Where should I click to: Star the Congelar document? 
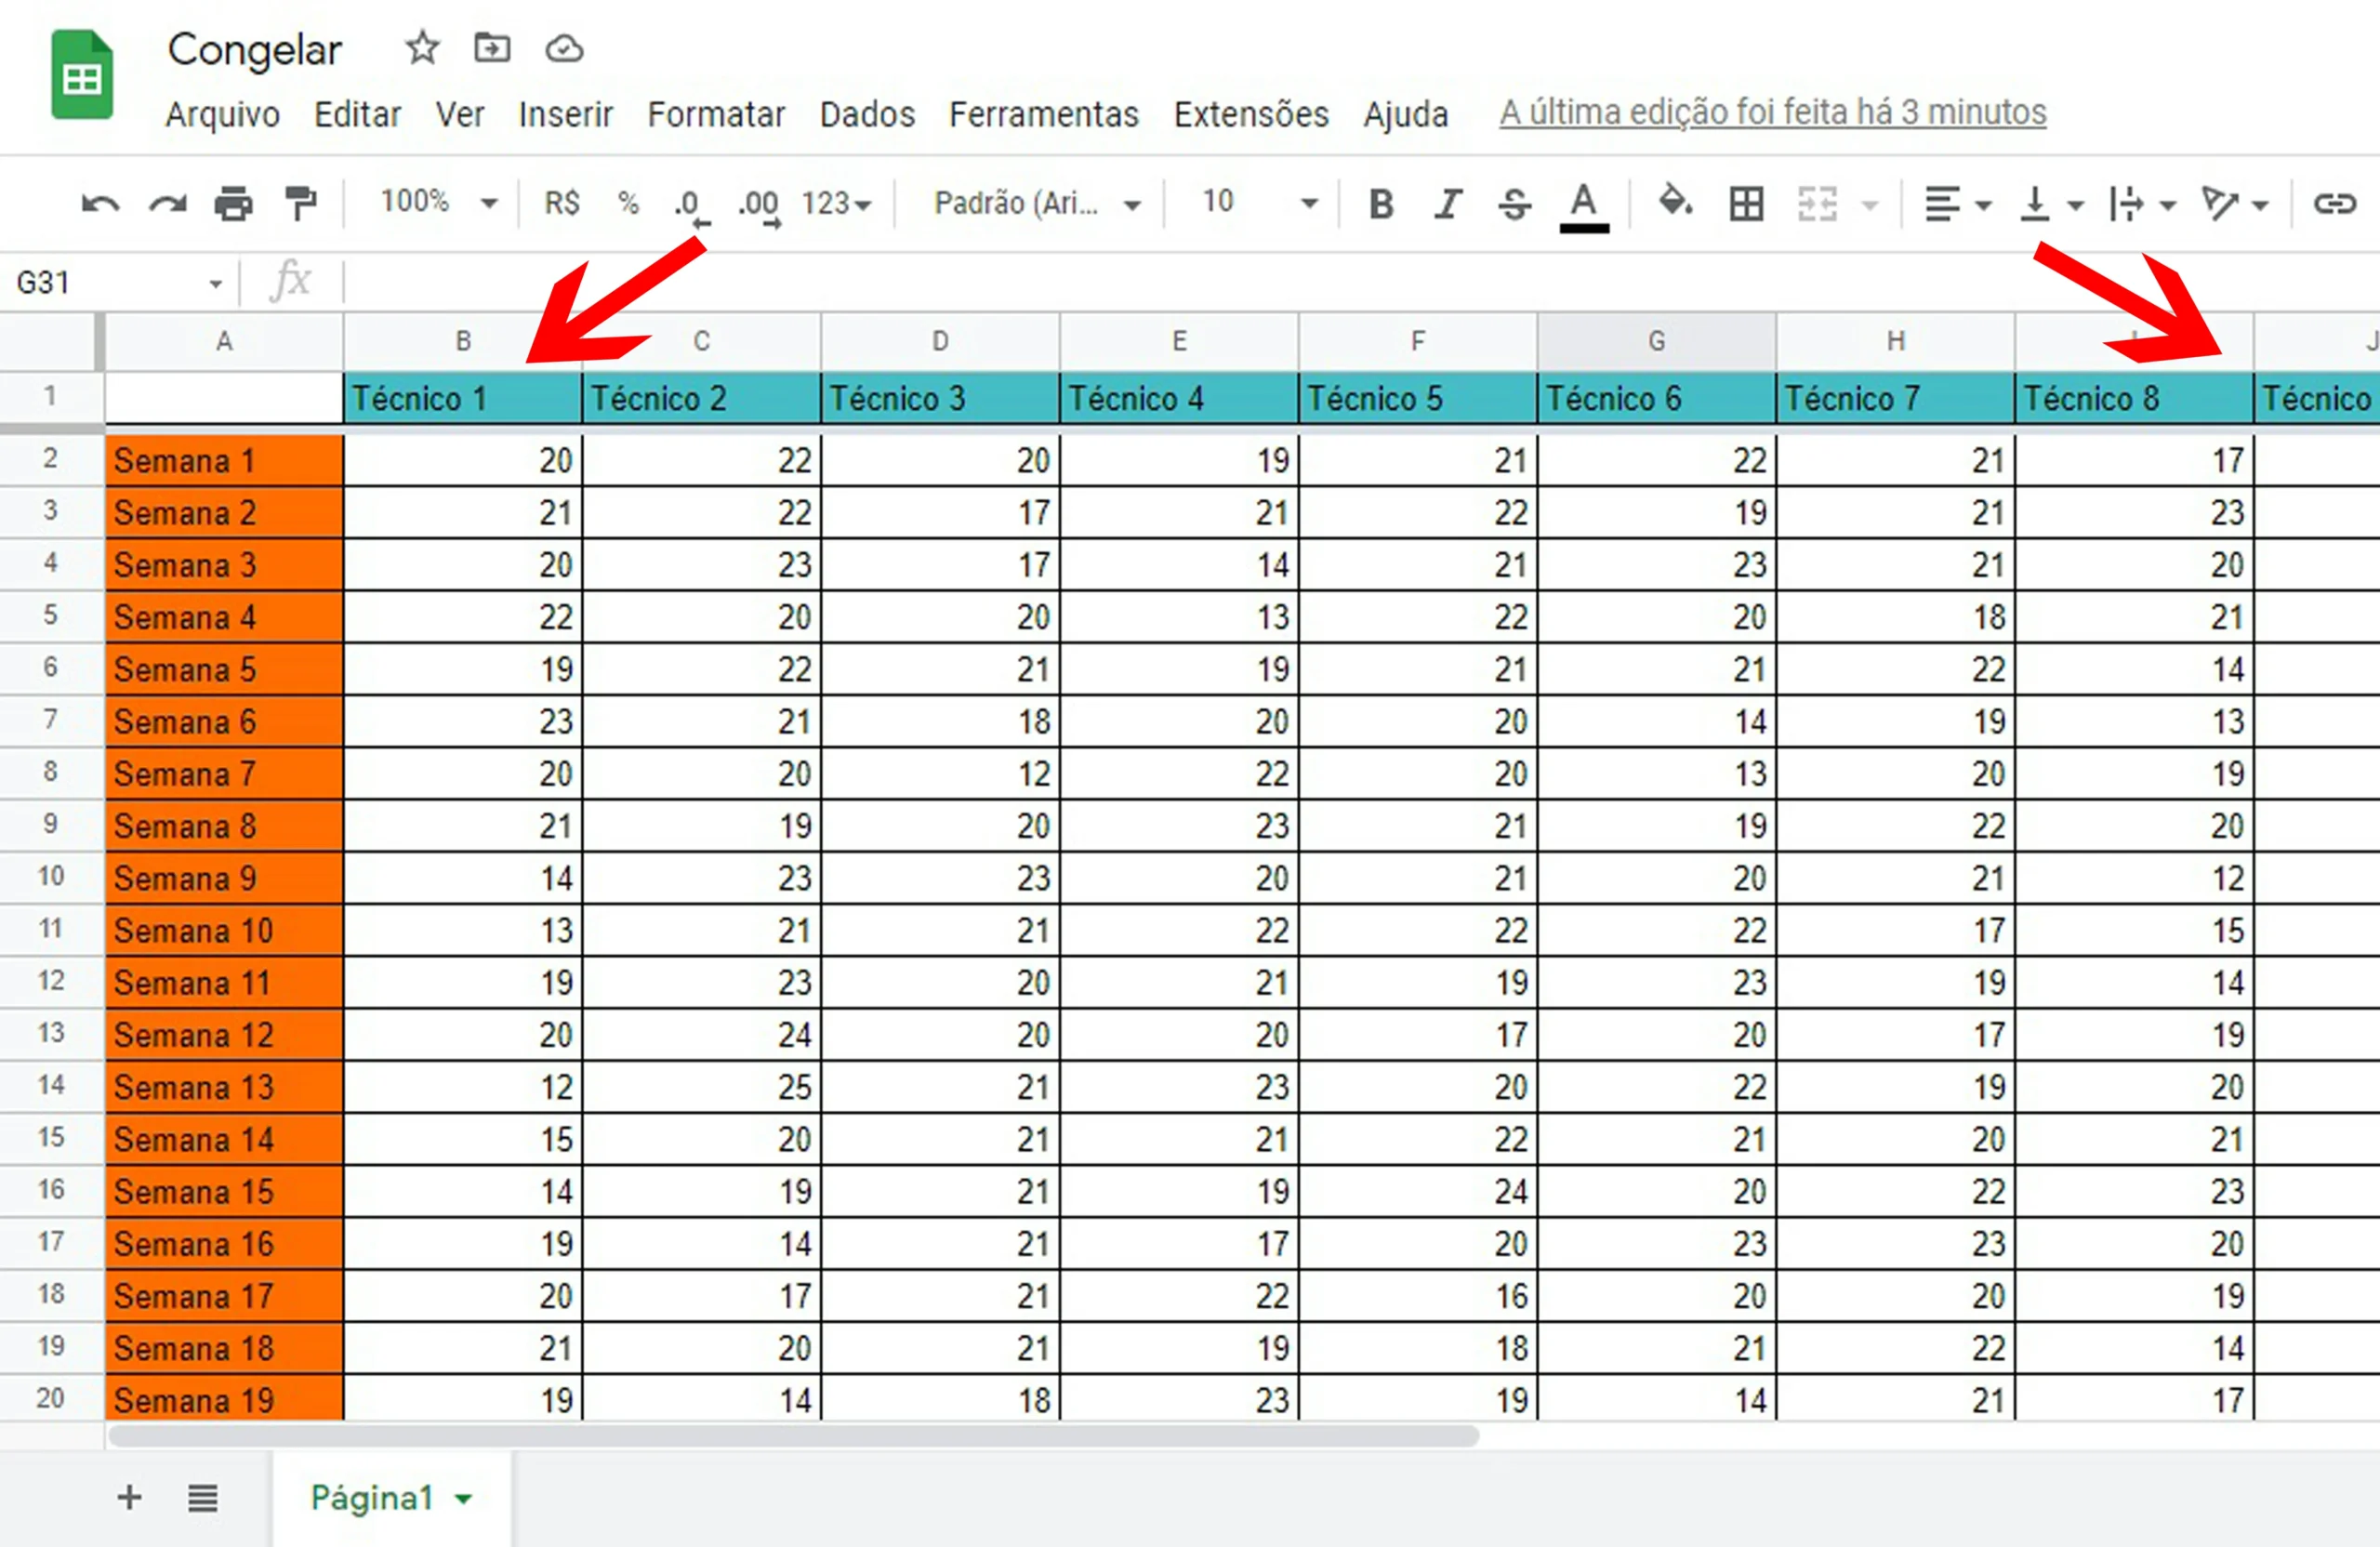pyautogui.click(x=422, y=48)
